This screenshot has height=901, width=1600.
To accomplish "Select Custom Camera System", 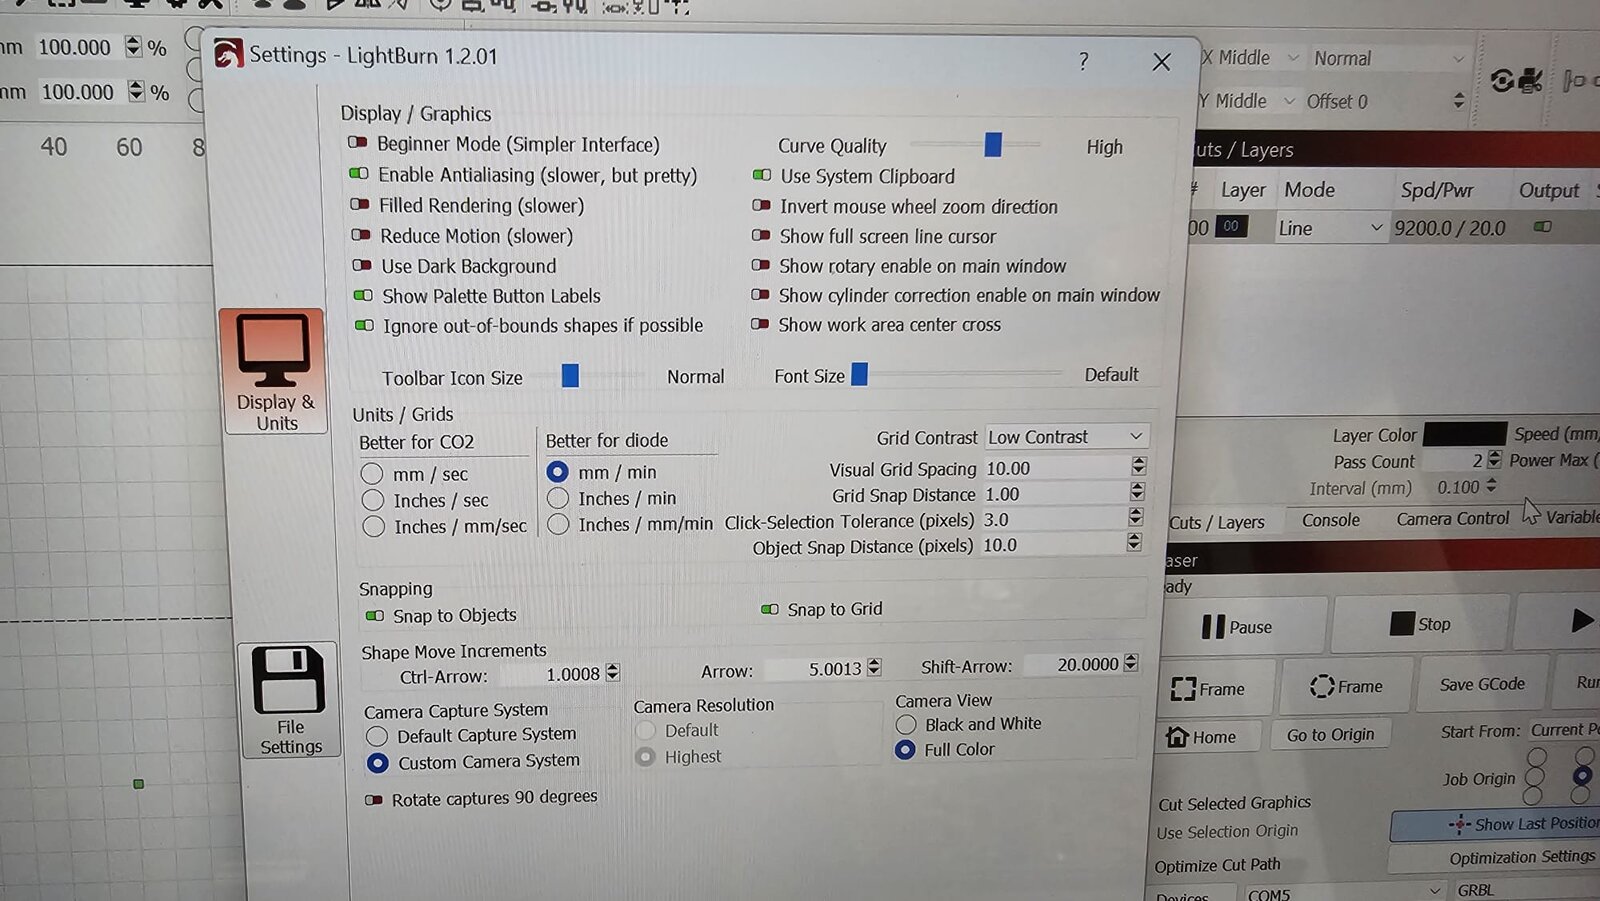I will point(377,763).
